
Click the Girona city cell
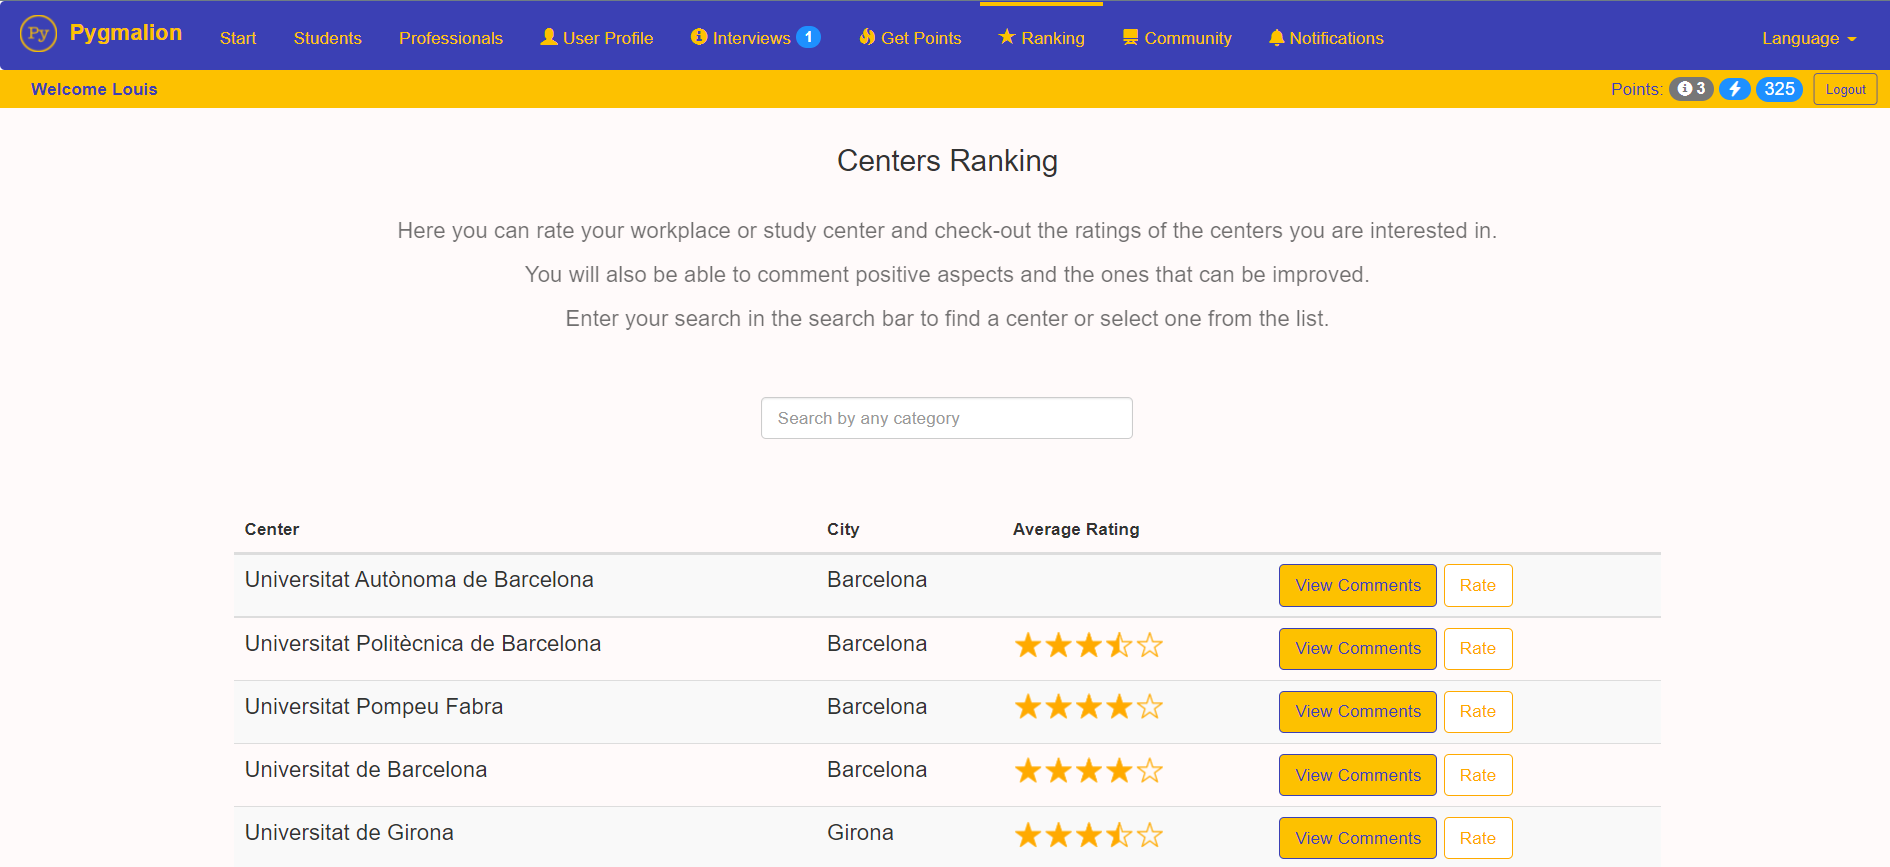(860, 833)
